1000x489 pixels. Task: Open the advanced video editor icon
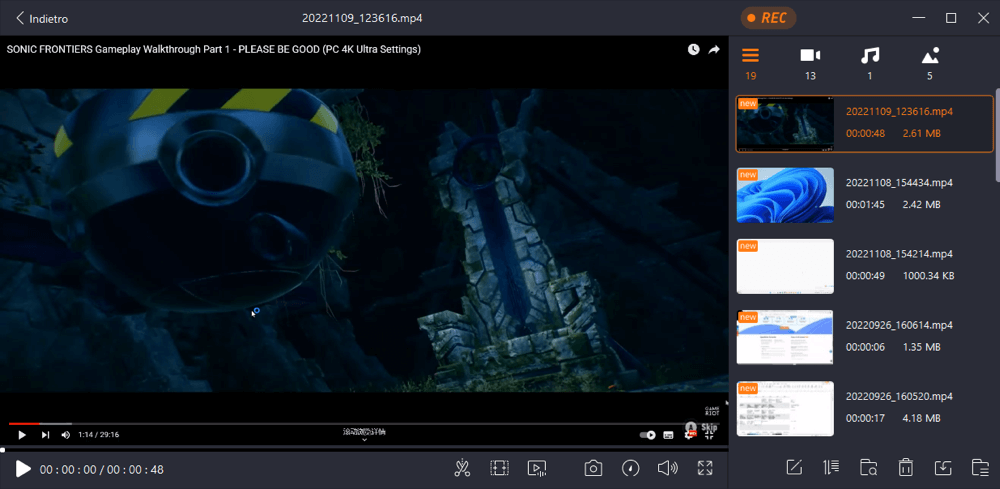537,469
